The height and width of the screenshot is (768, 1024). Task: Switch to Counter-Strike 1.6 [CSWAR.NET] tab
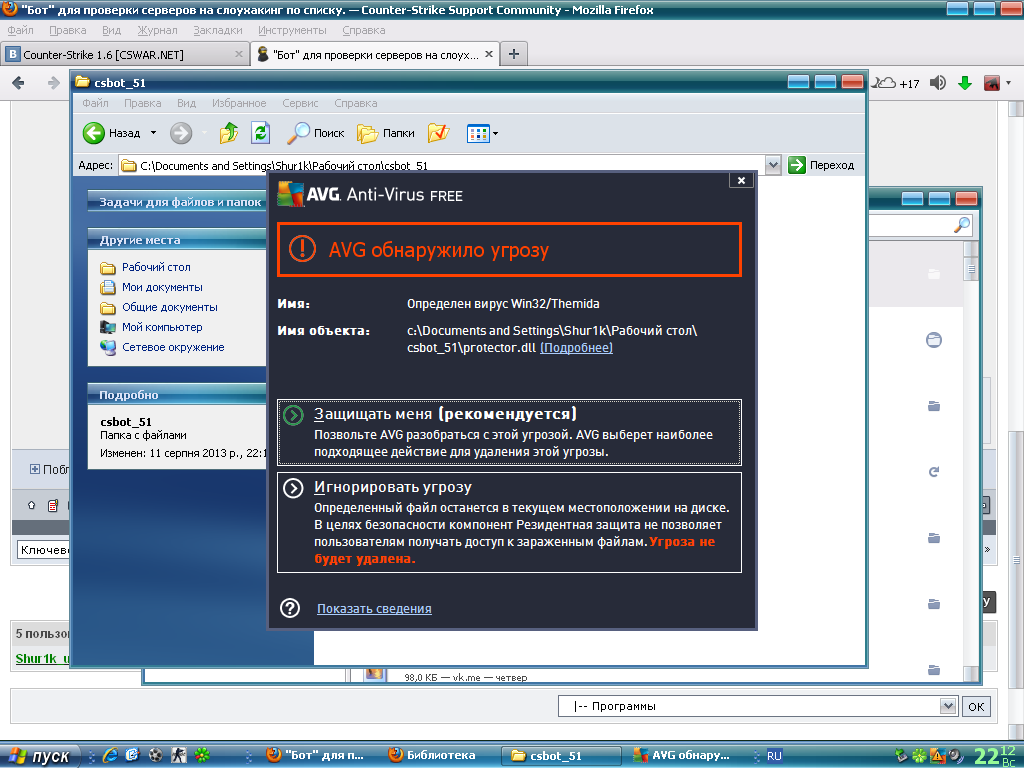pyautogui.click(x=125, y=54)
